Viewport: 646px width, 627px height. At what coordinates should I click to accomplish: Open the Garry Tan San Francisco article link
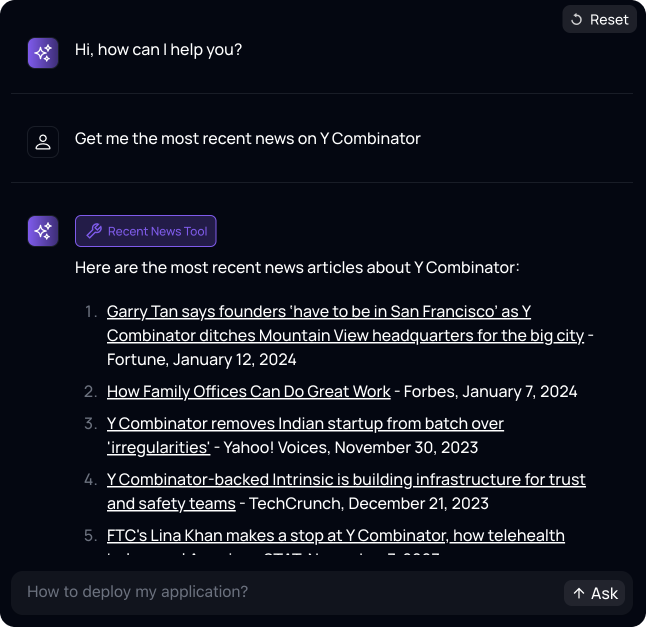pos(345,323)
